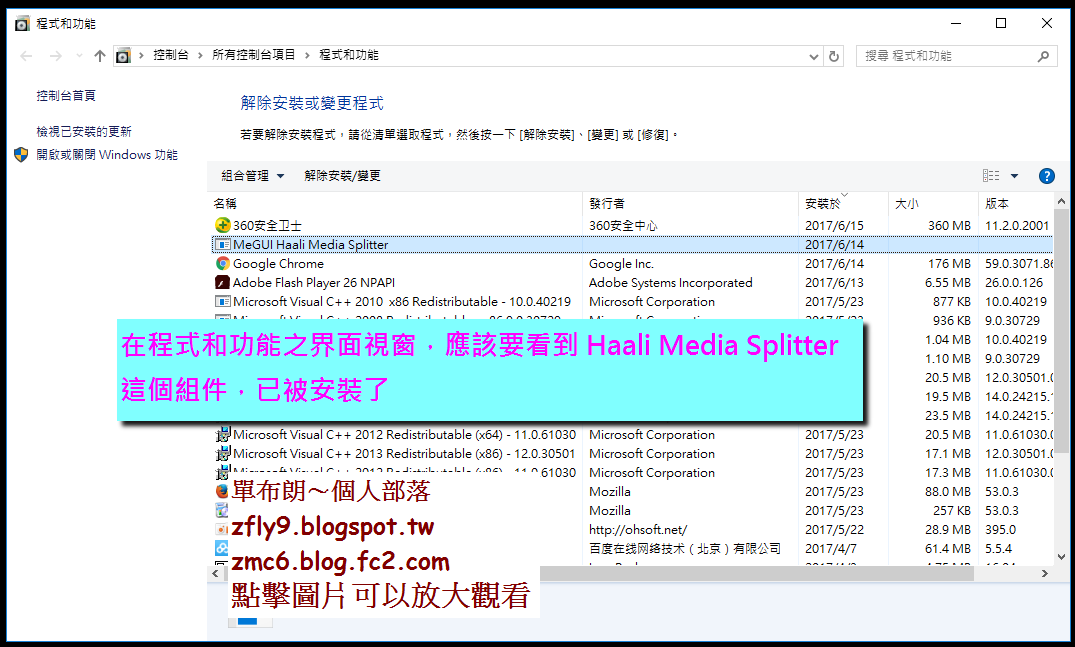Click icon of Visual C++ 2013 Redistributable (x86)
Viewport: 1075px width, 647px height.
pyautogui.click(x=223, y=454)
